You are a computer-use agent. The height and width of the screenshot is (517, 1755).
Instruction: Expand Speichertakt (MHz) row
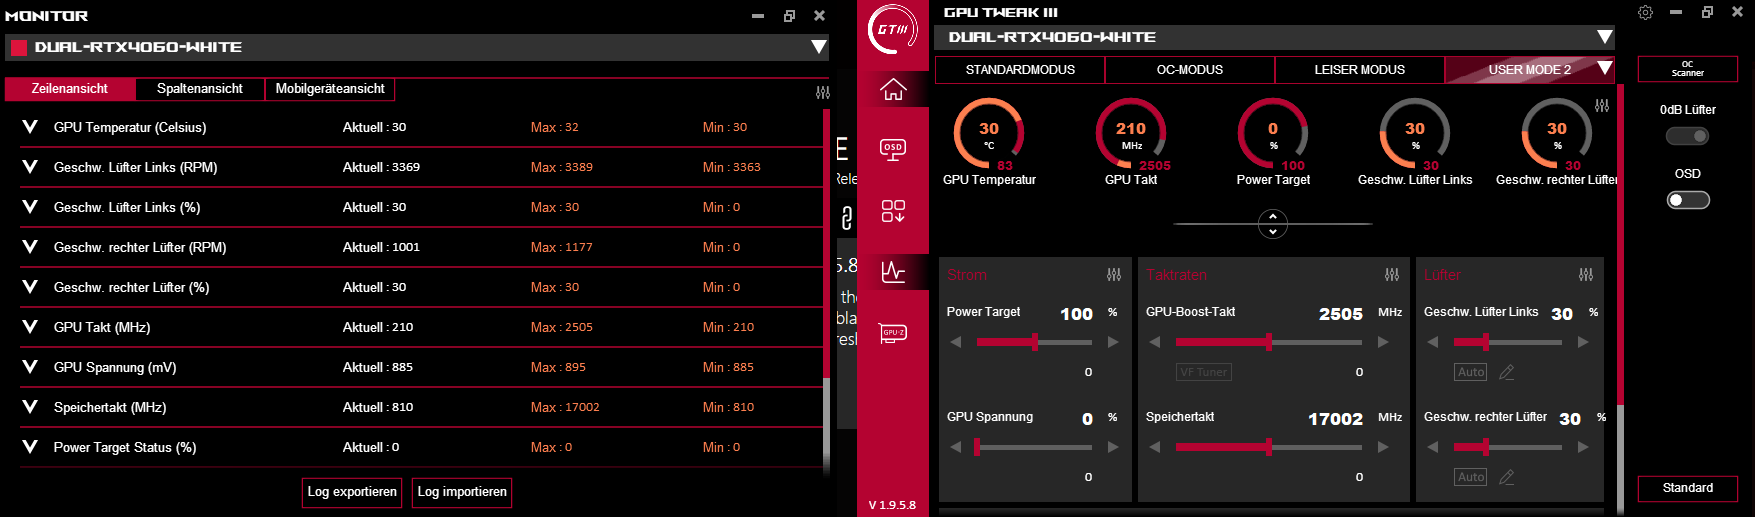(x=30, y=407)
